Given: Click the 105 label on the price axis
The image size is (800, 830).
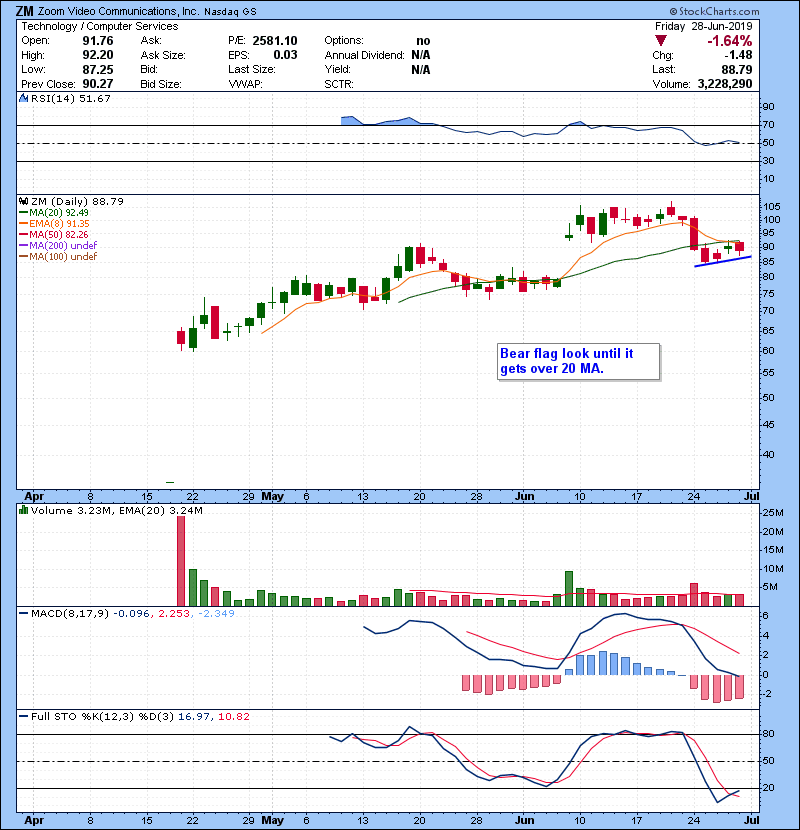Looking at the screenshot, I should click(771, 206).
